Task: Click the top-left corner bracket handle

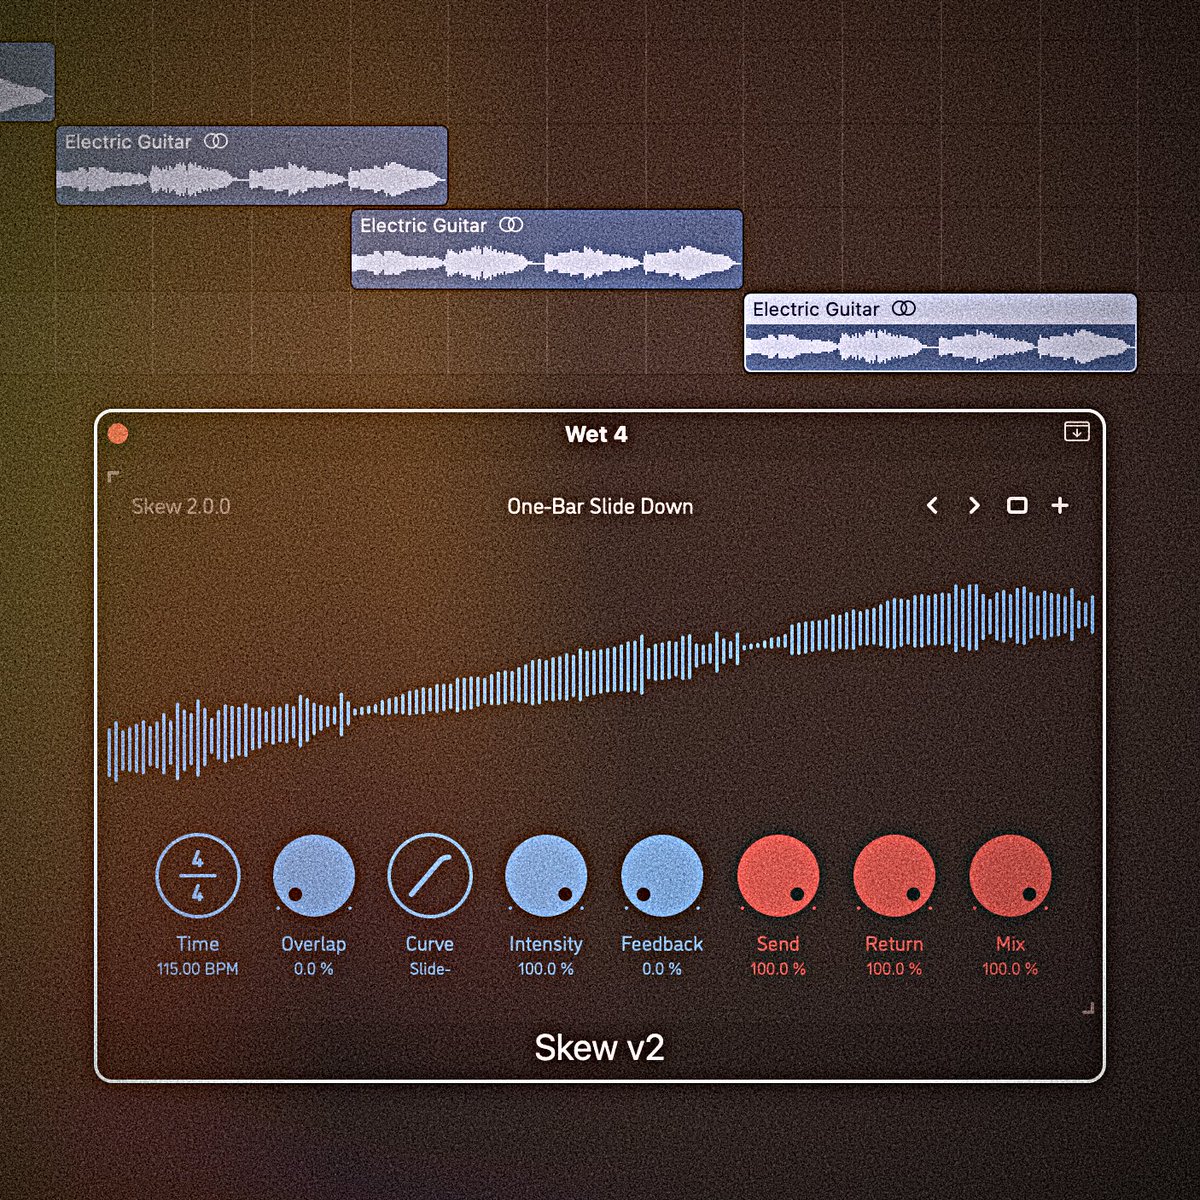Action: [114, 477]
